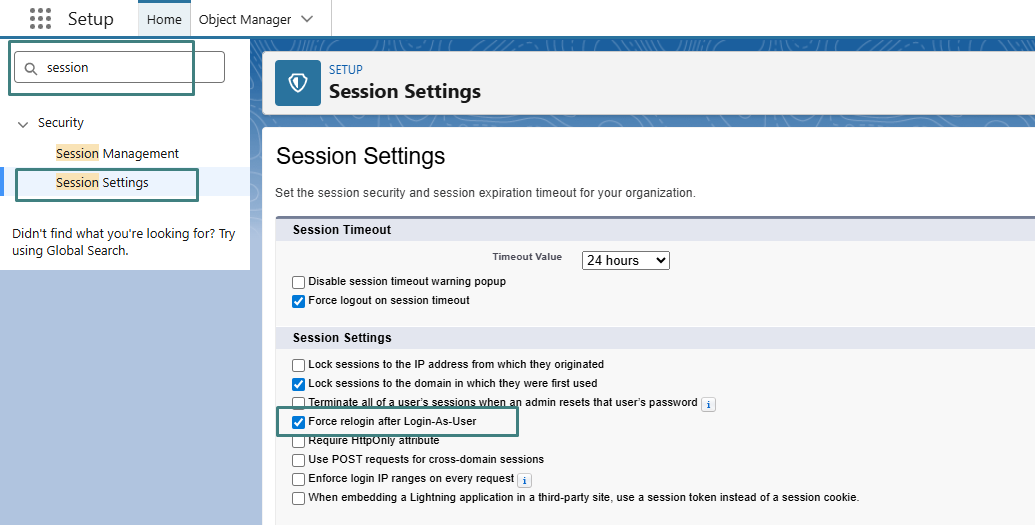The image size is (1035, 525).
Task: Open the App Launcher grid icon
Action: click(x=40, y=19)
